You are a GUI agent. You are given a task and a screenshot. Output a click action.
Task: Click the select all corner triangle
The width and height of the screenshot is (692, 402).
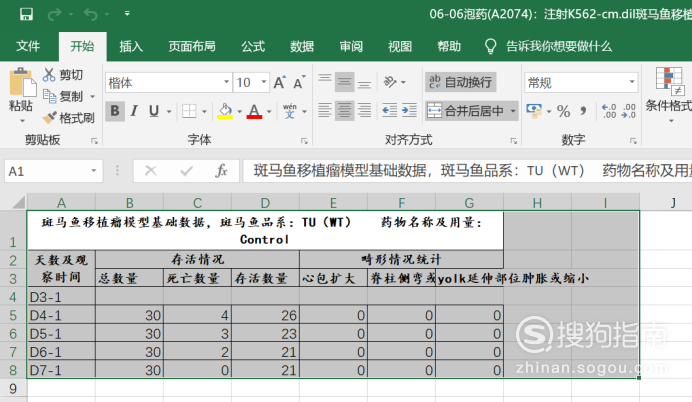click(18, 203)
